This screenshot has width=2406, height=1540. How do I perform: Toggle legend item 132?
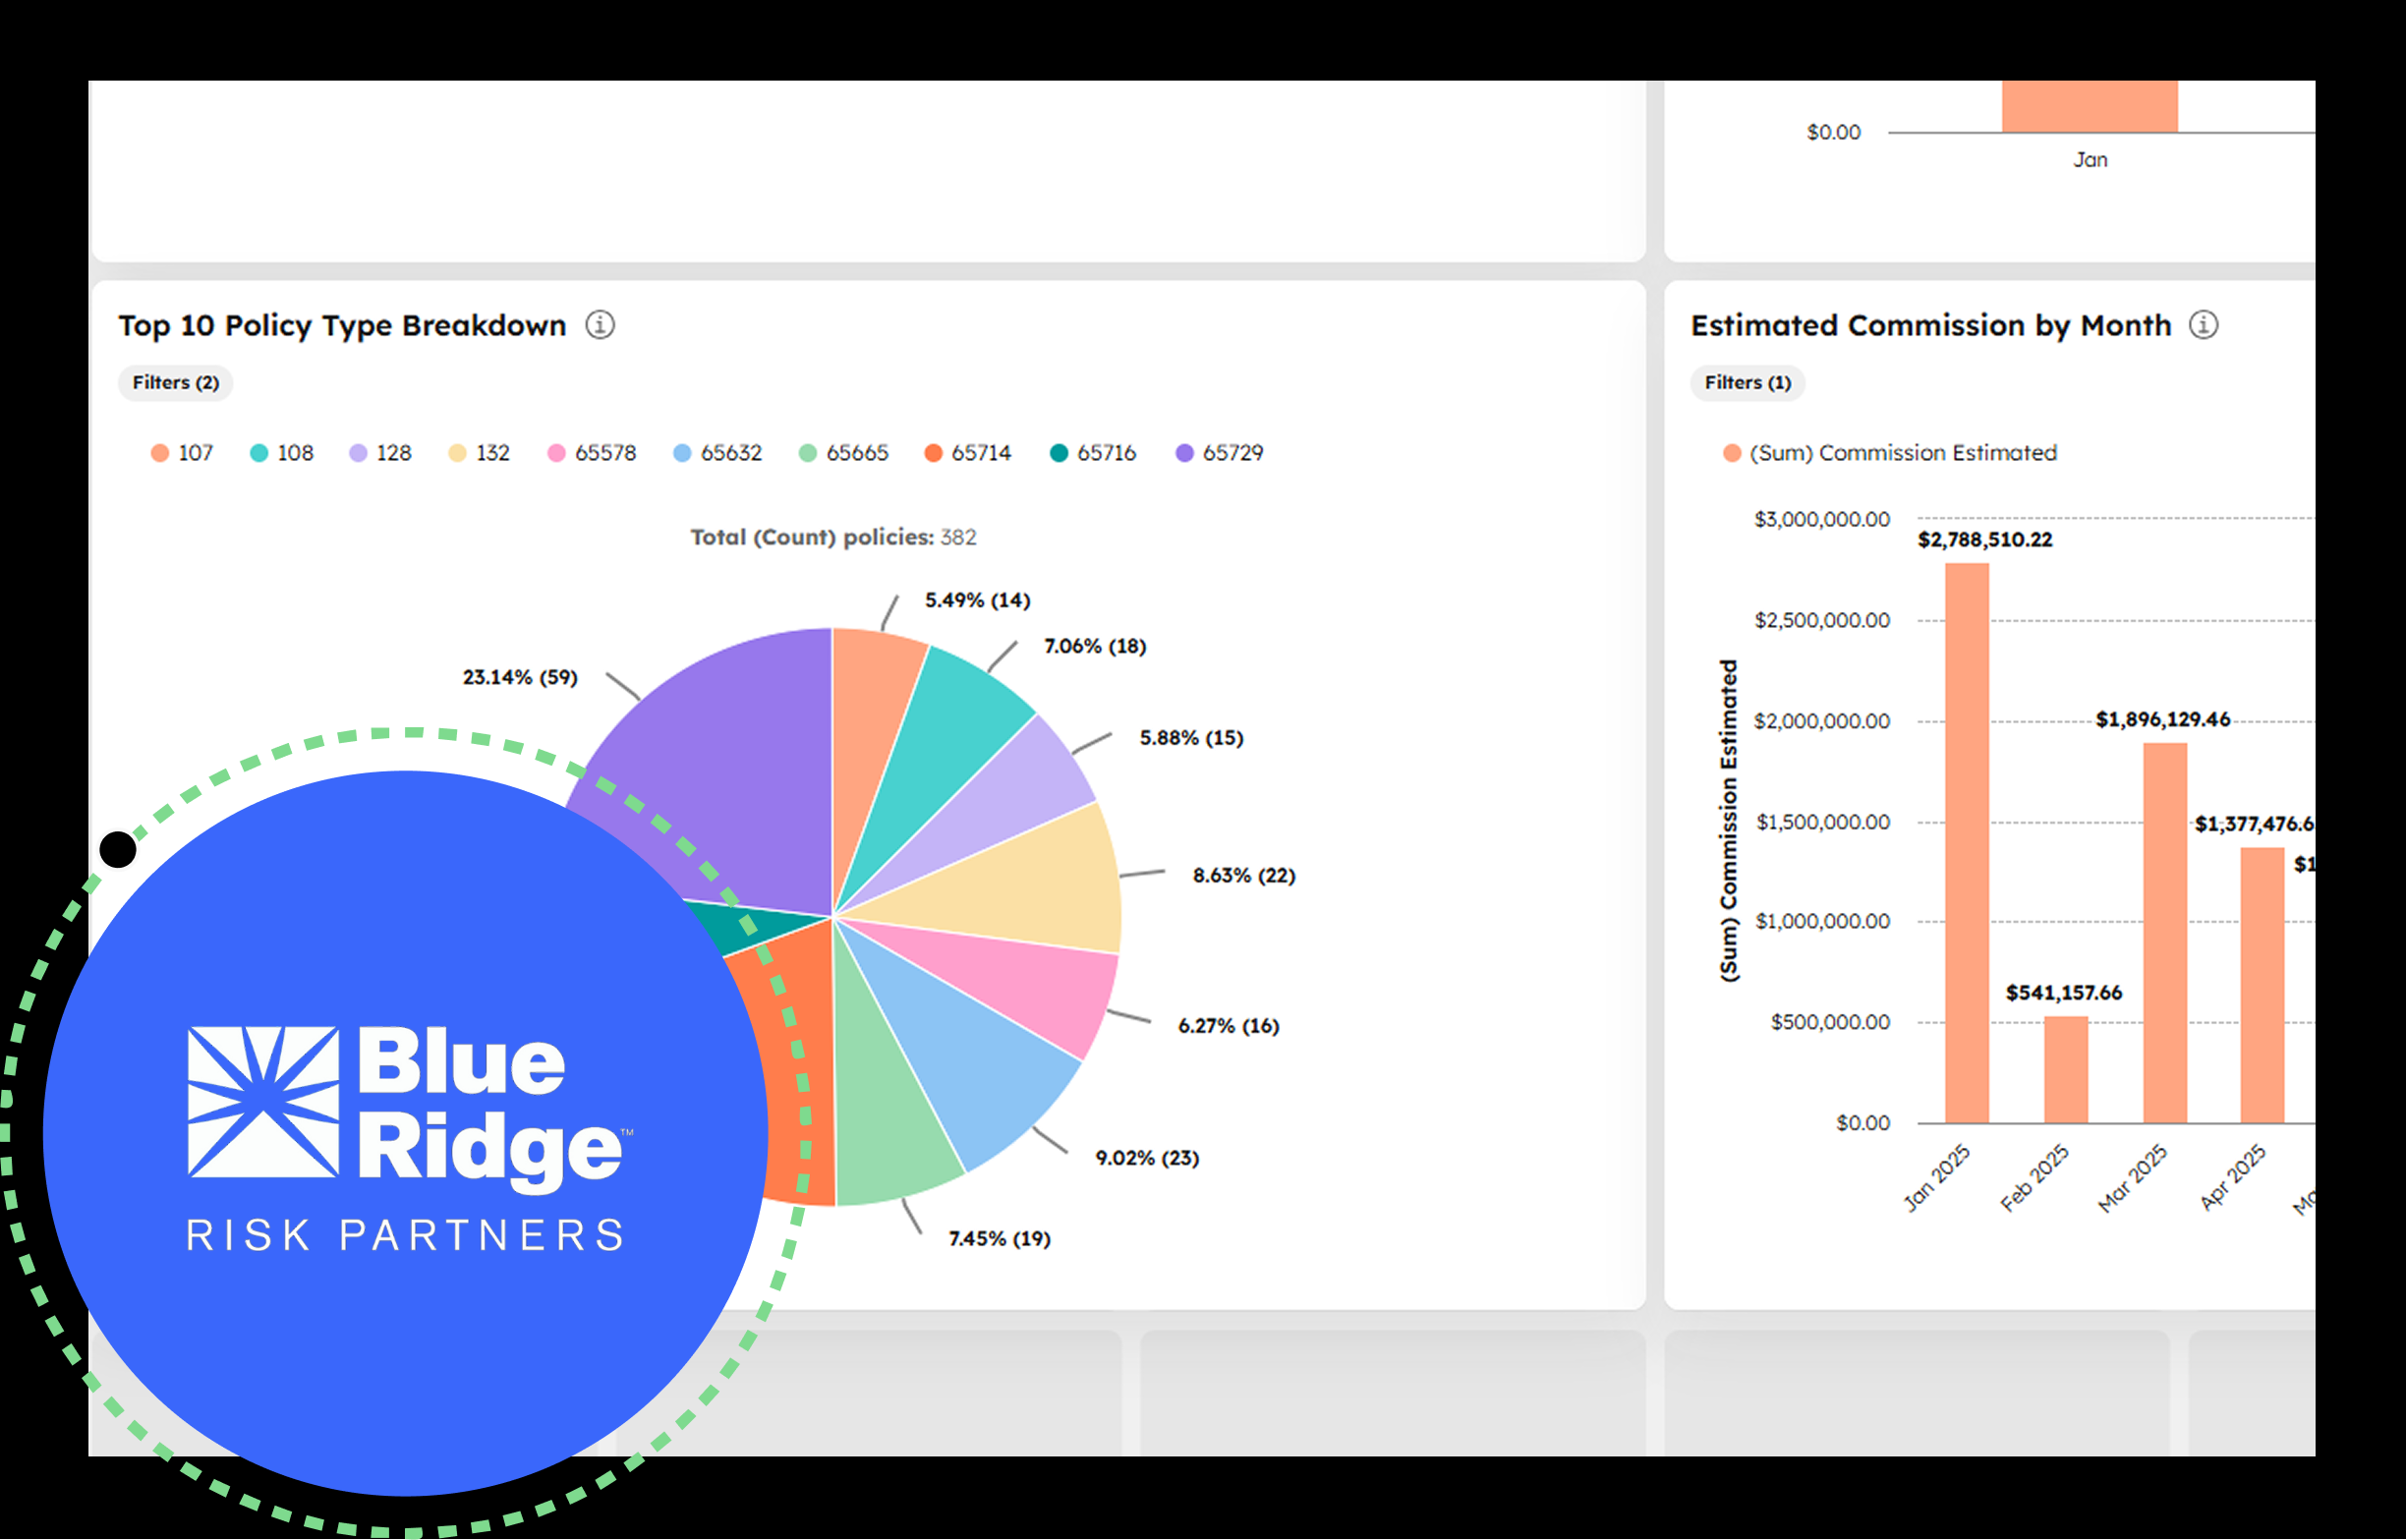479,453
